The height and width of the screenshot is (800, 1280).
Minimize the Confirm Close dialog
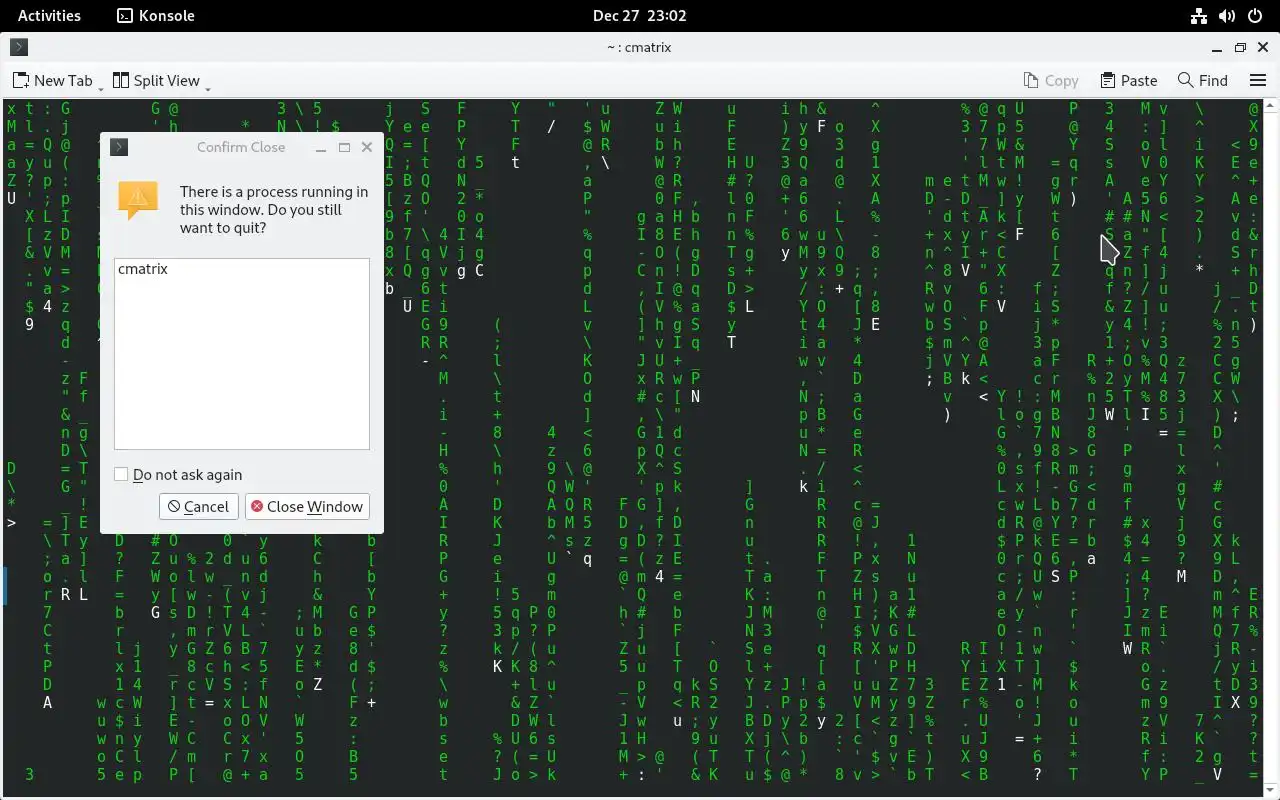click(321, 147)
